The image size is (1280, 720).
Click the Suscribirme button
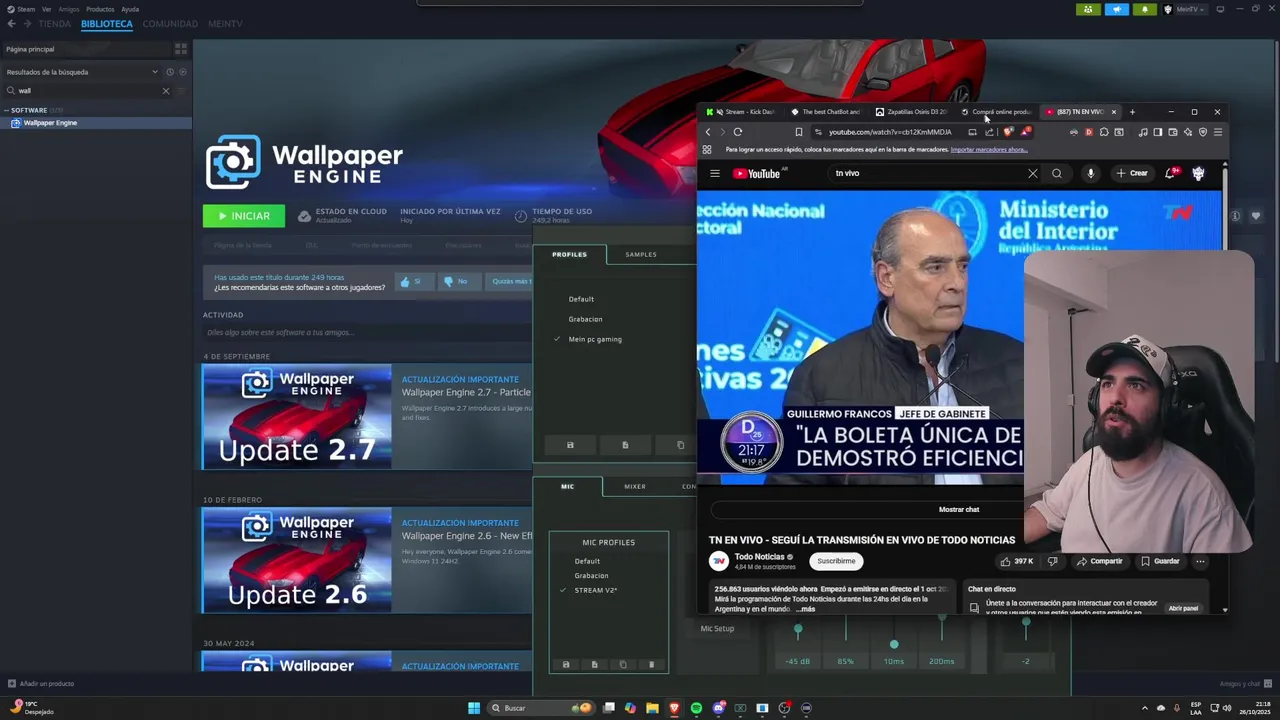click(836, 561)
